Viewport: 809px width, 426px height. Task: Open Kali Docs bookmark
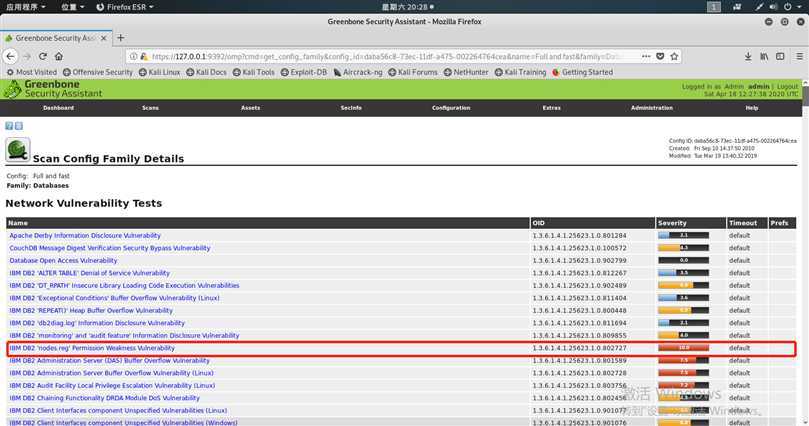click(x=206, y=72)
